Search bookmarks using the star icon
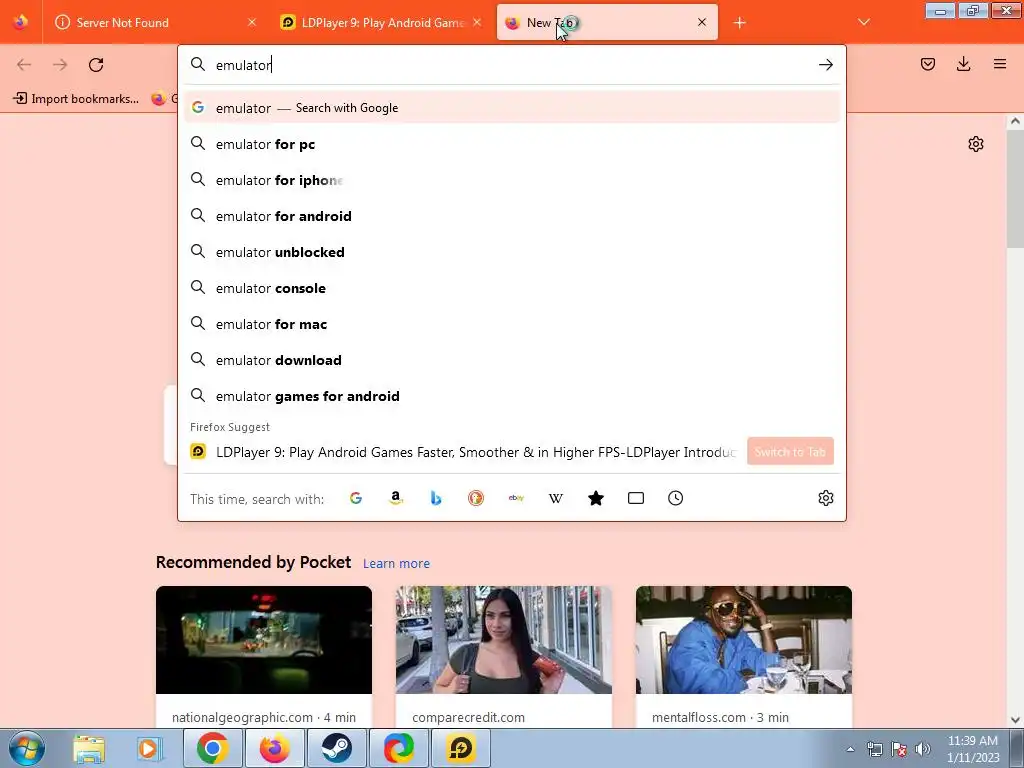 (x=596, y=498)
